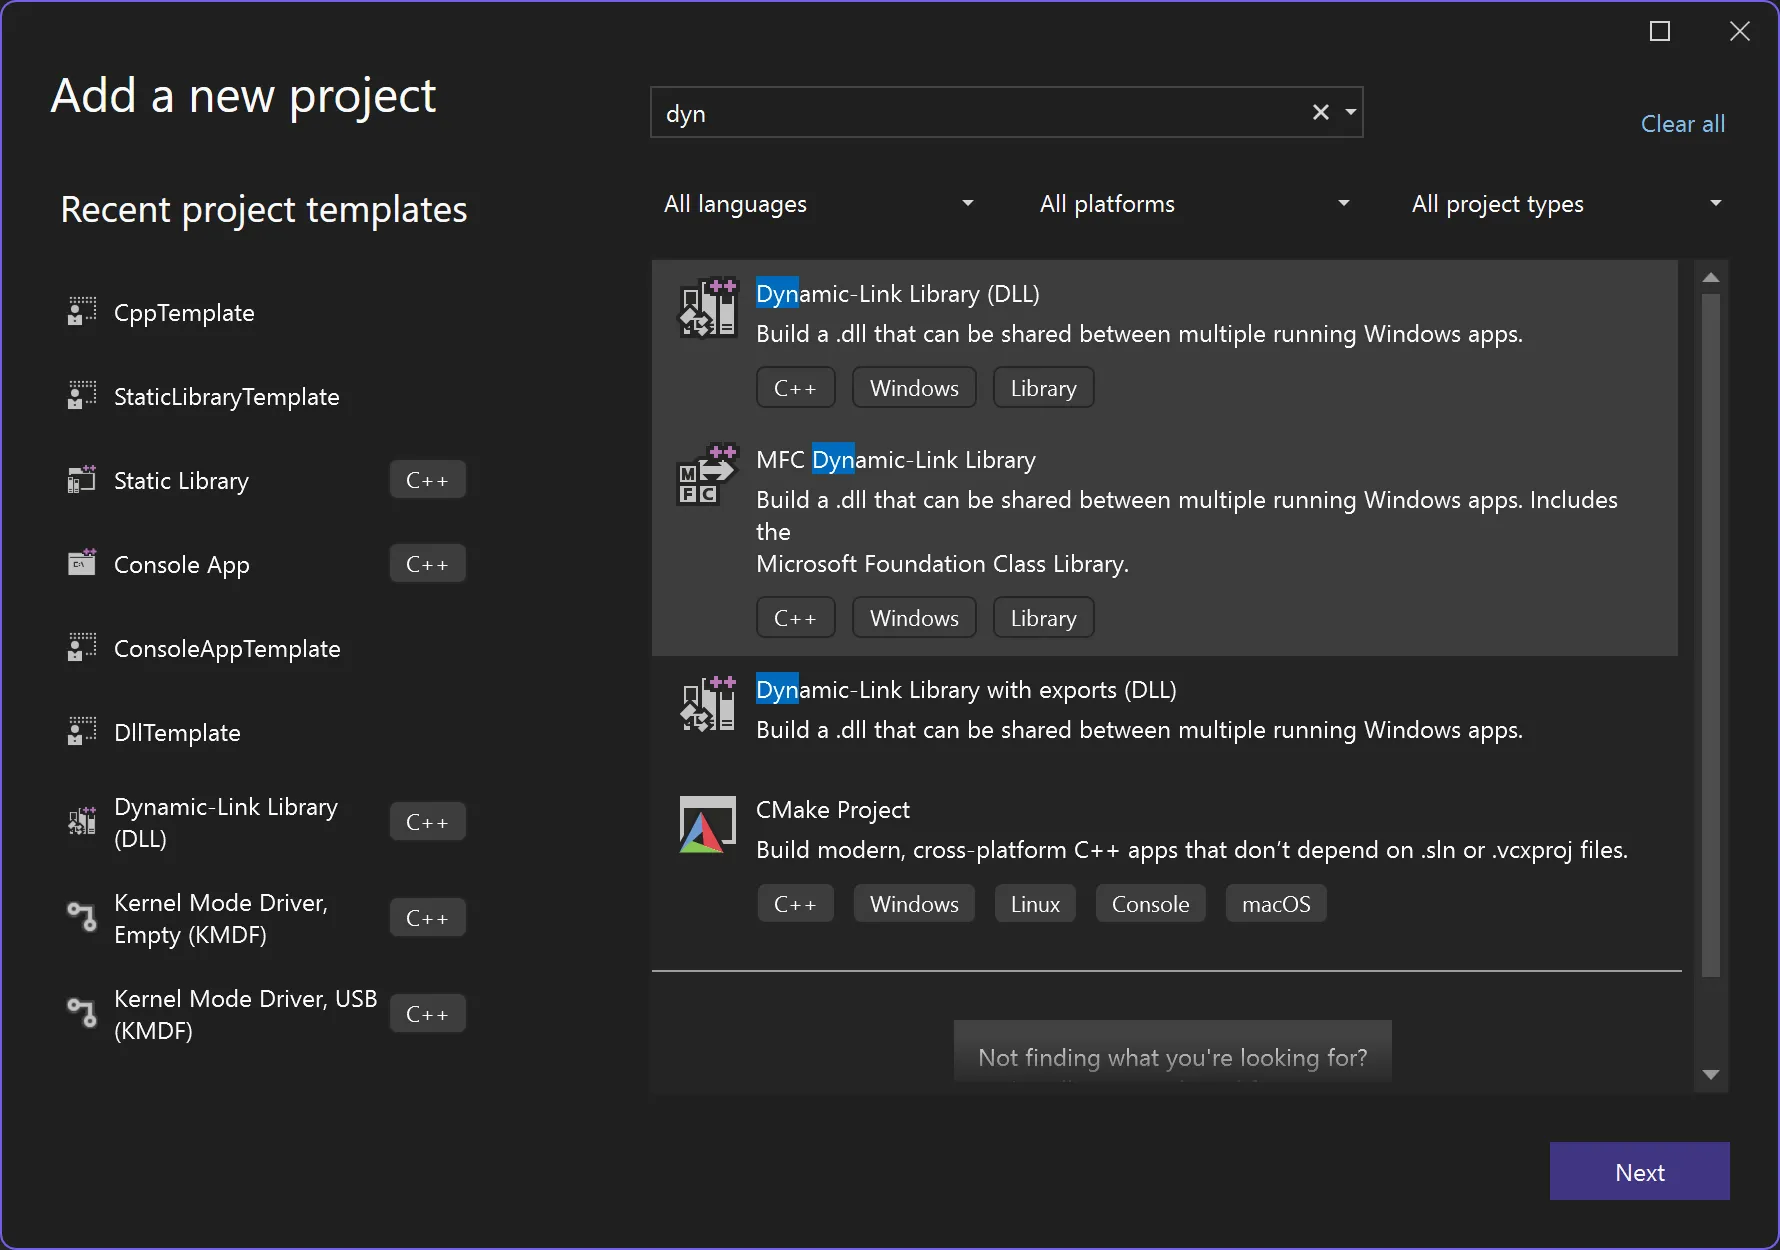Maximize the Add a new project dialog
The image size is (1780, 1250).
pos(1660,31)
